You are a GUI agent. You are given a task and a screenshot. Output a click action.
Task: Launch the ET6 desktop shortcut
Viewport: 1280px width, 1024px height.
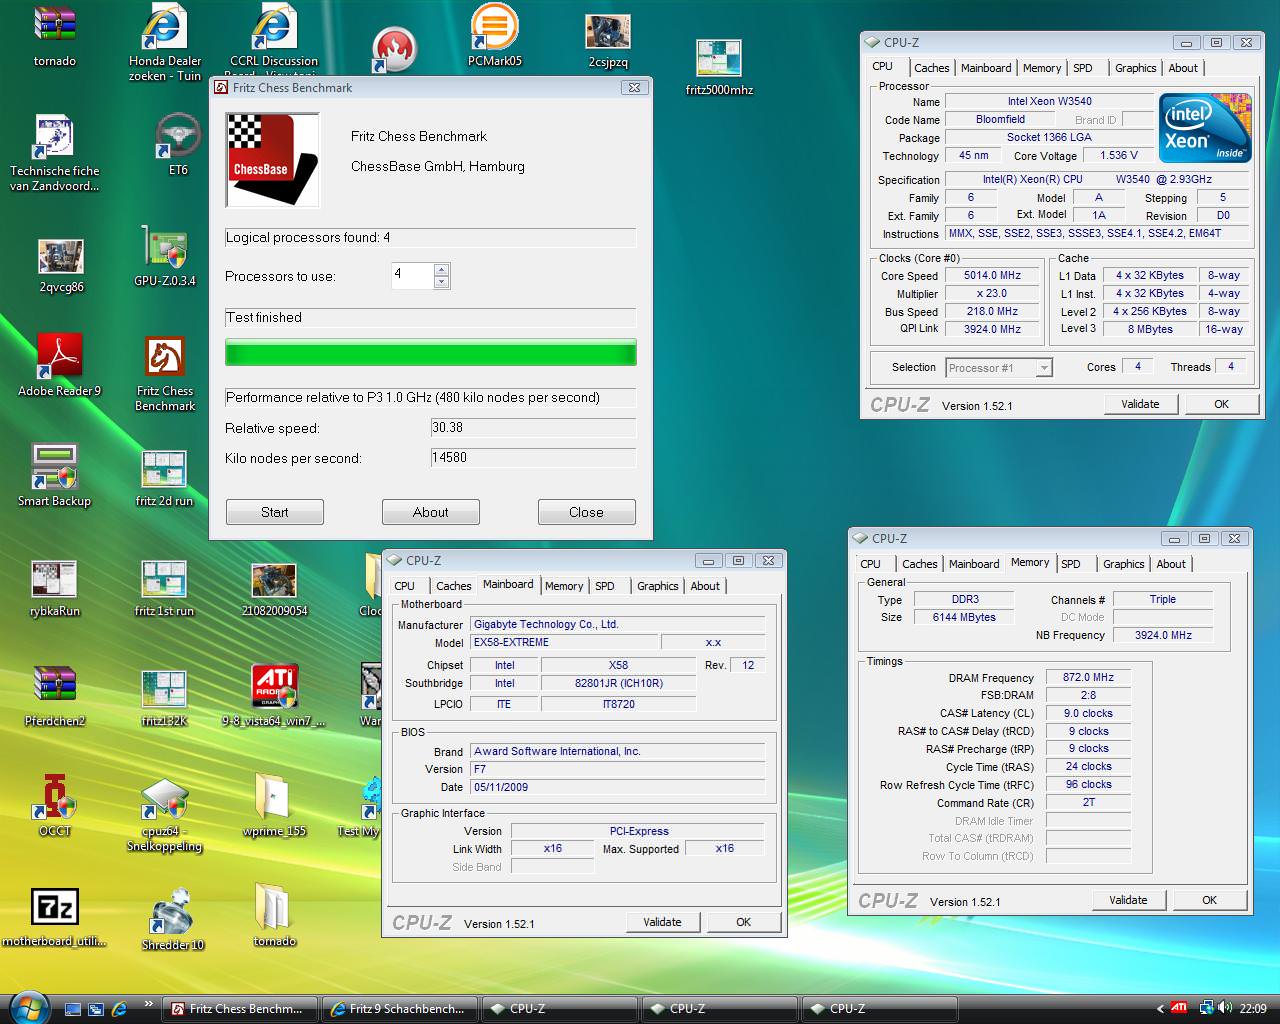[x=178, y=145]
